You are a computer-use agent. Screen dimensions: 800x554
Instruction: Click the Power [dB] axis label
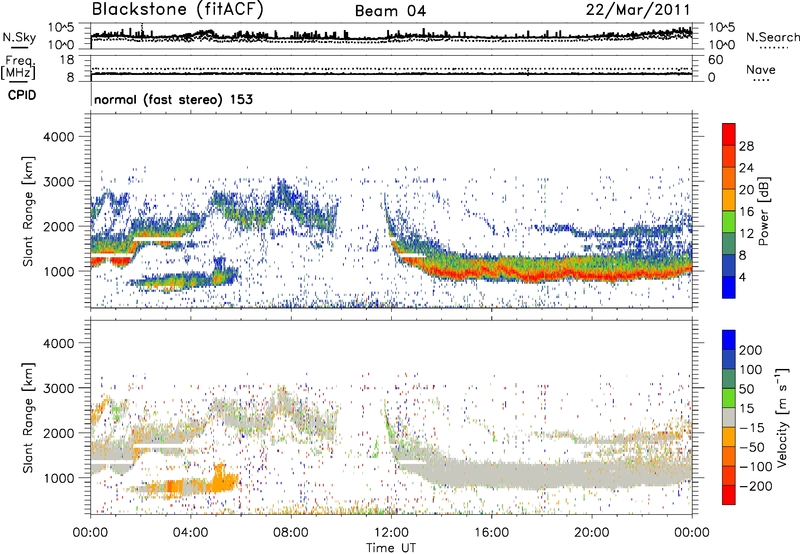coord(764,211)
